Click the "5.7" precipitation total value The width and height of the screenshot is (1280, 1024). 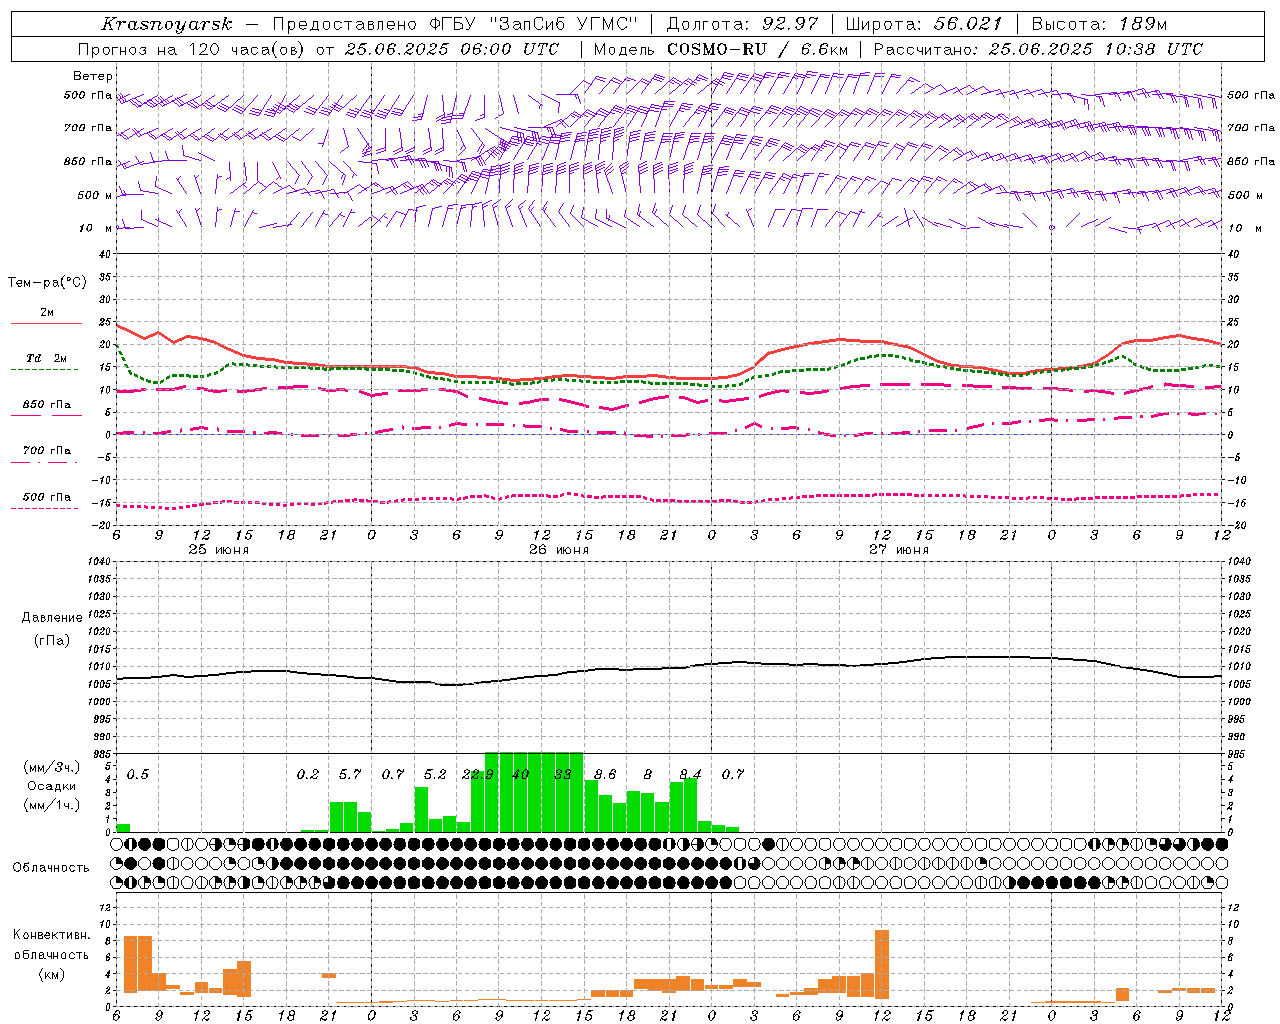coord(350,775)
